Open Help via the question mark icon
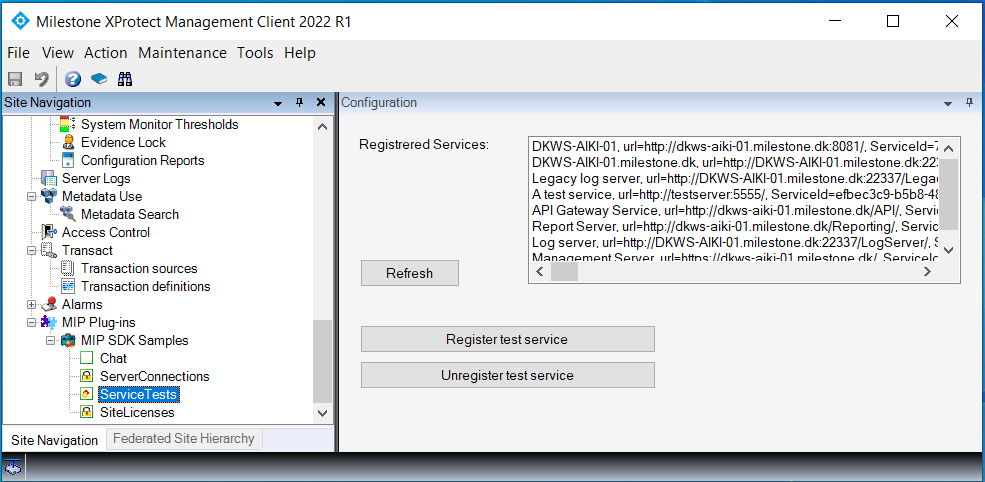The width and height of the screenshot is (985, 482). click(73, 79)
